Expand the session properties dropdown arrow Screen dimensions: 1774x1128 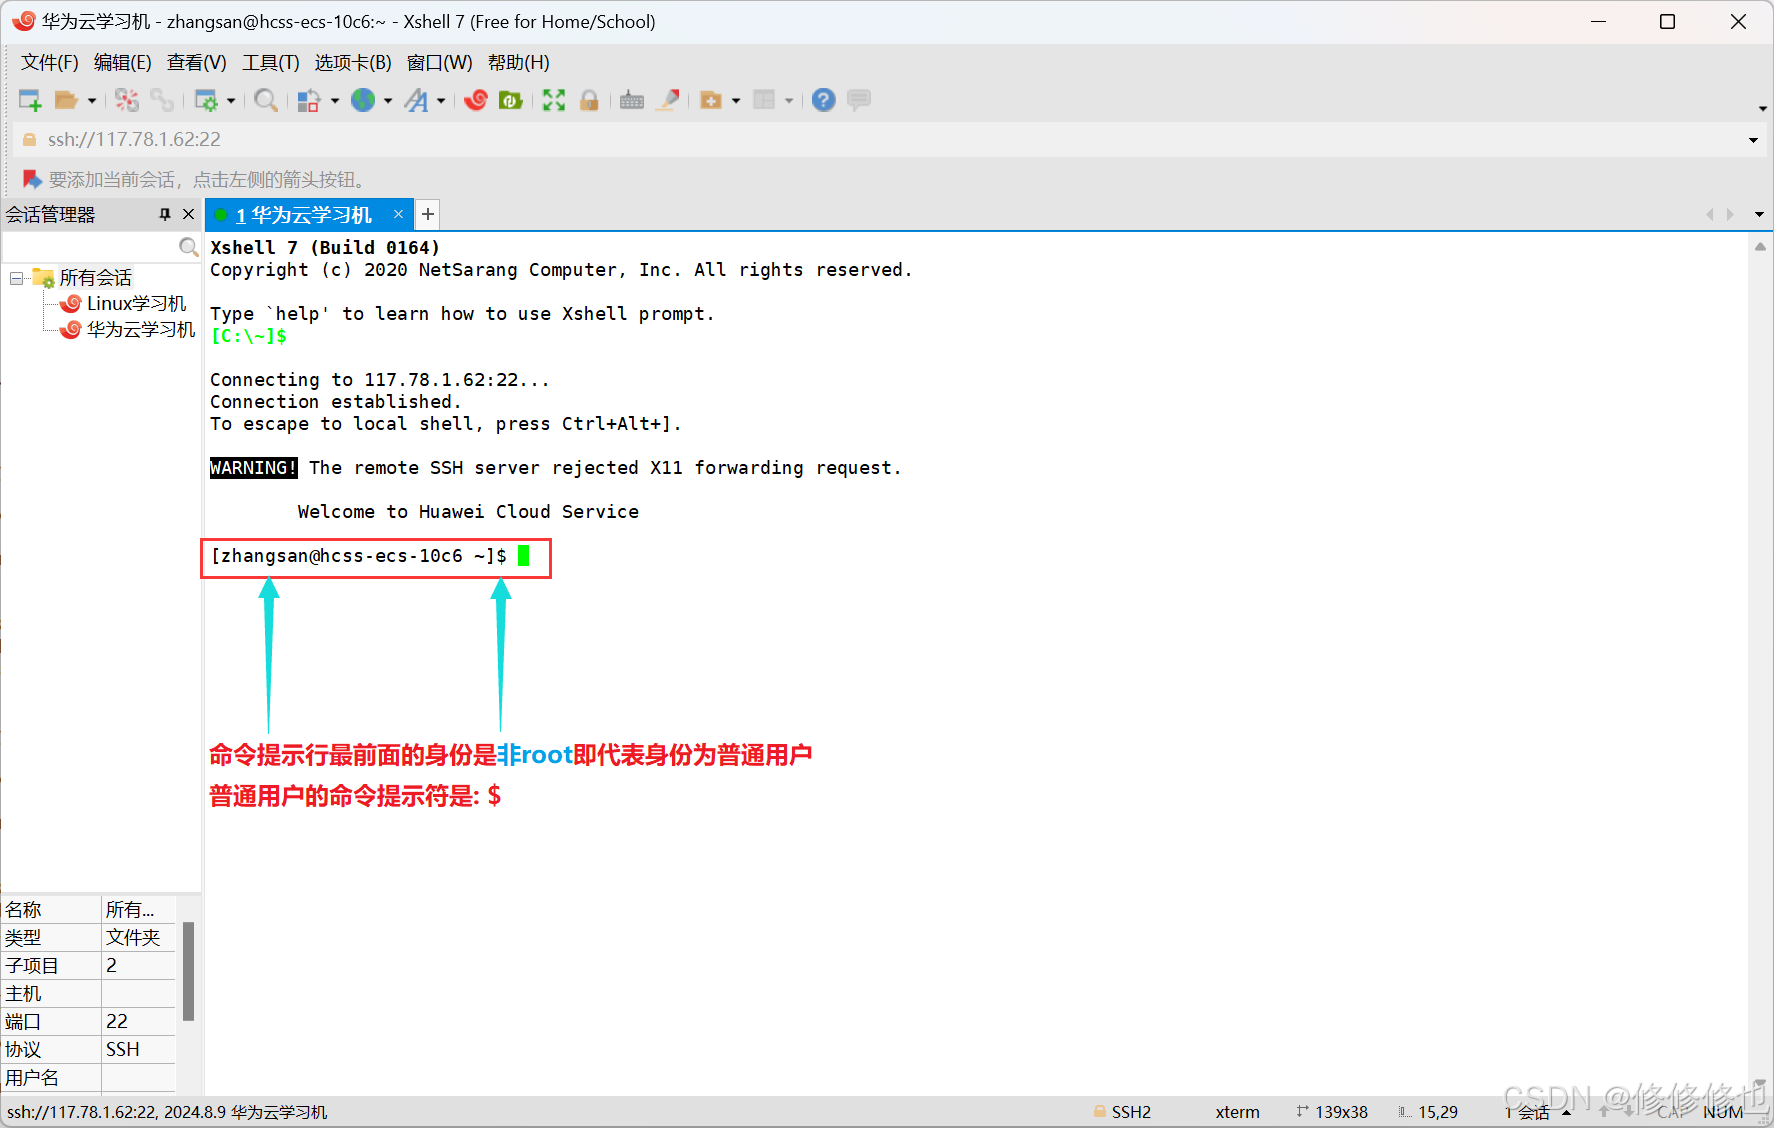point(231,101)
